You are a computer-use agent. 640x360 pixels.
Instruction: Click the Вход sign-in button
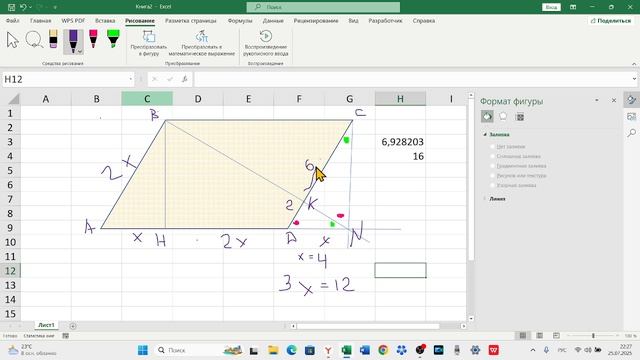[551, 7]
